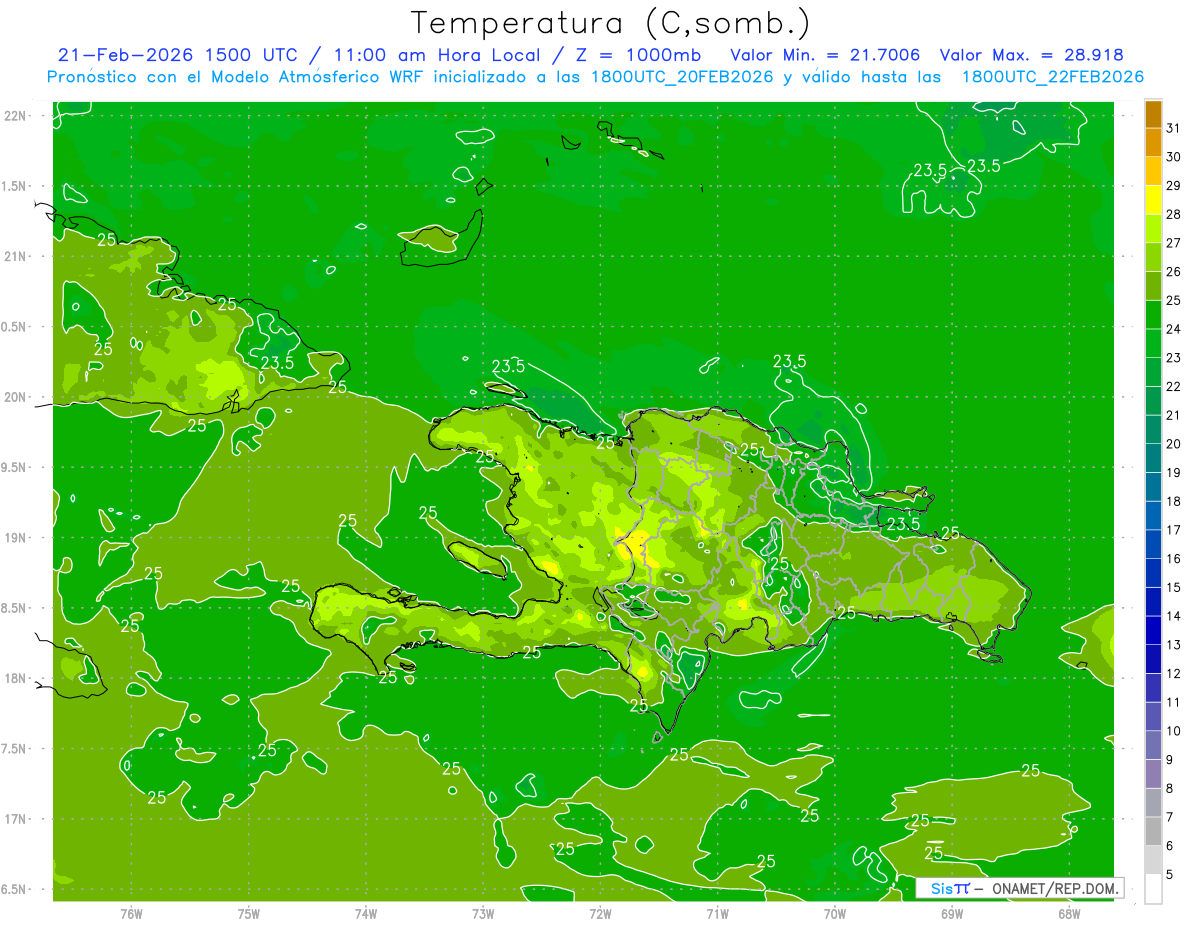Screen dimensions: 1200x927
Task: Click the "72W" longitude label
Action: point(601,914)
